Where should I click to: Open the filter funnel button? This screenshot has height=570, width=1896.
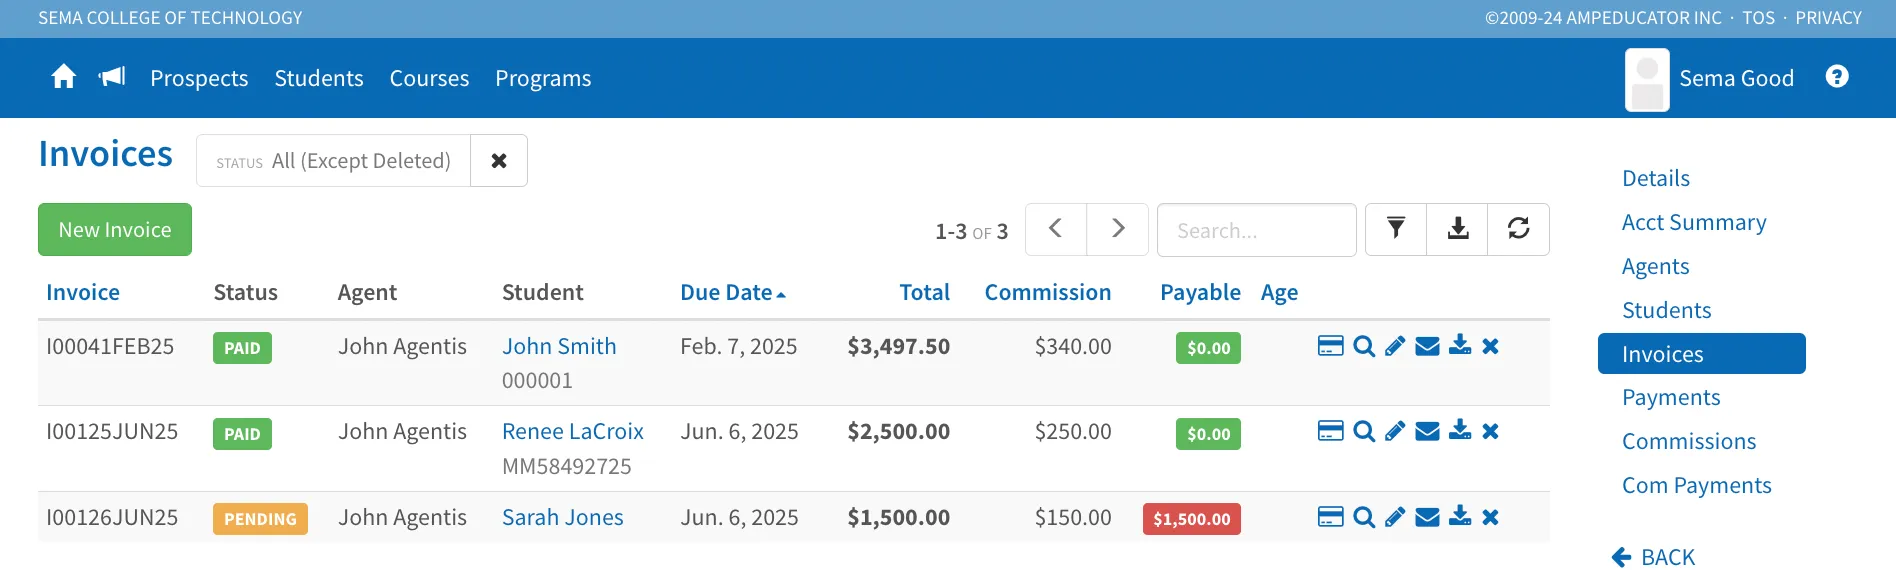tap(1396, 229)
